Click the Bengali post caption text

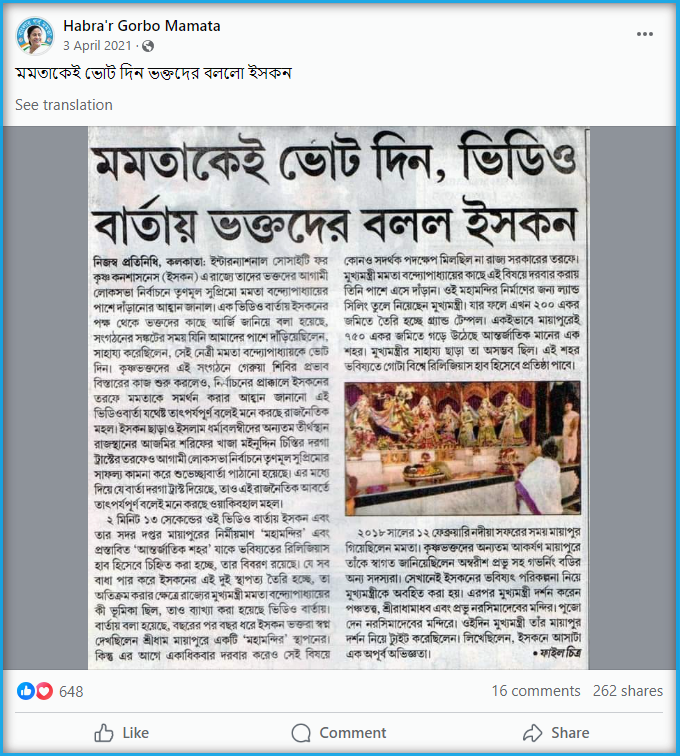(x=153, y=73)
